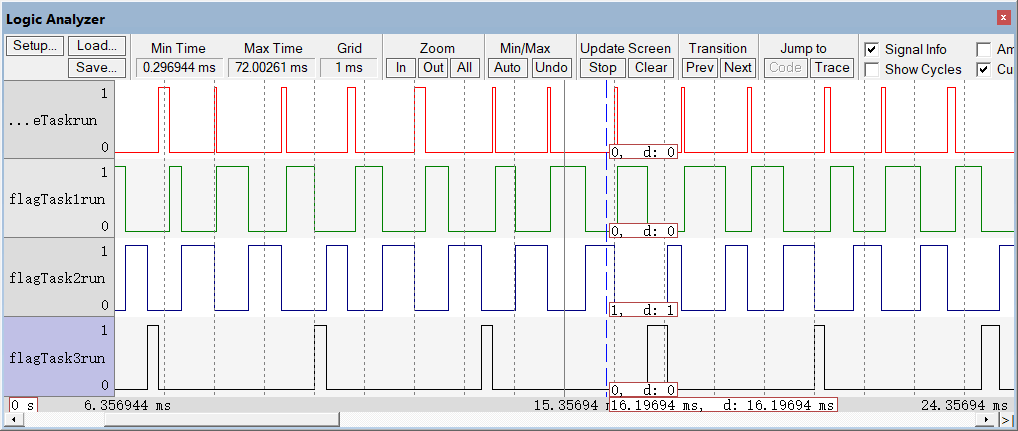Zoom Out of the waveform
Screen dimensions: 1018x431
pyautogui.click(x=433, y=68)
